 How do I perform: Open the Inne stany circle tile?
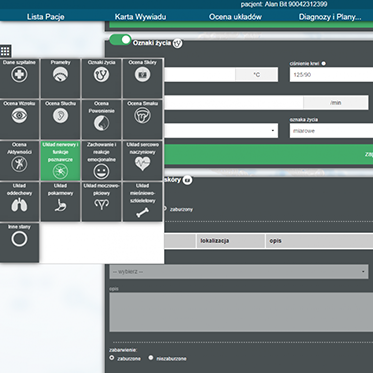[x=19, y=243]
